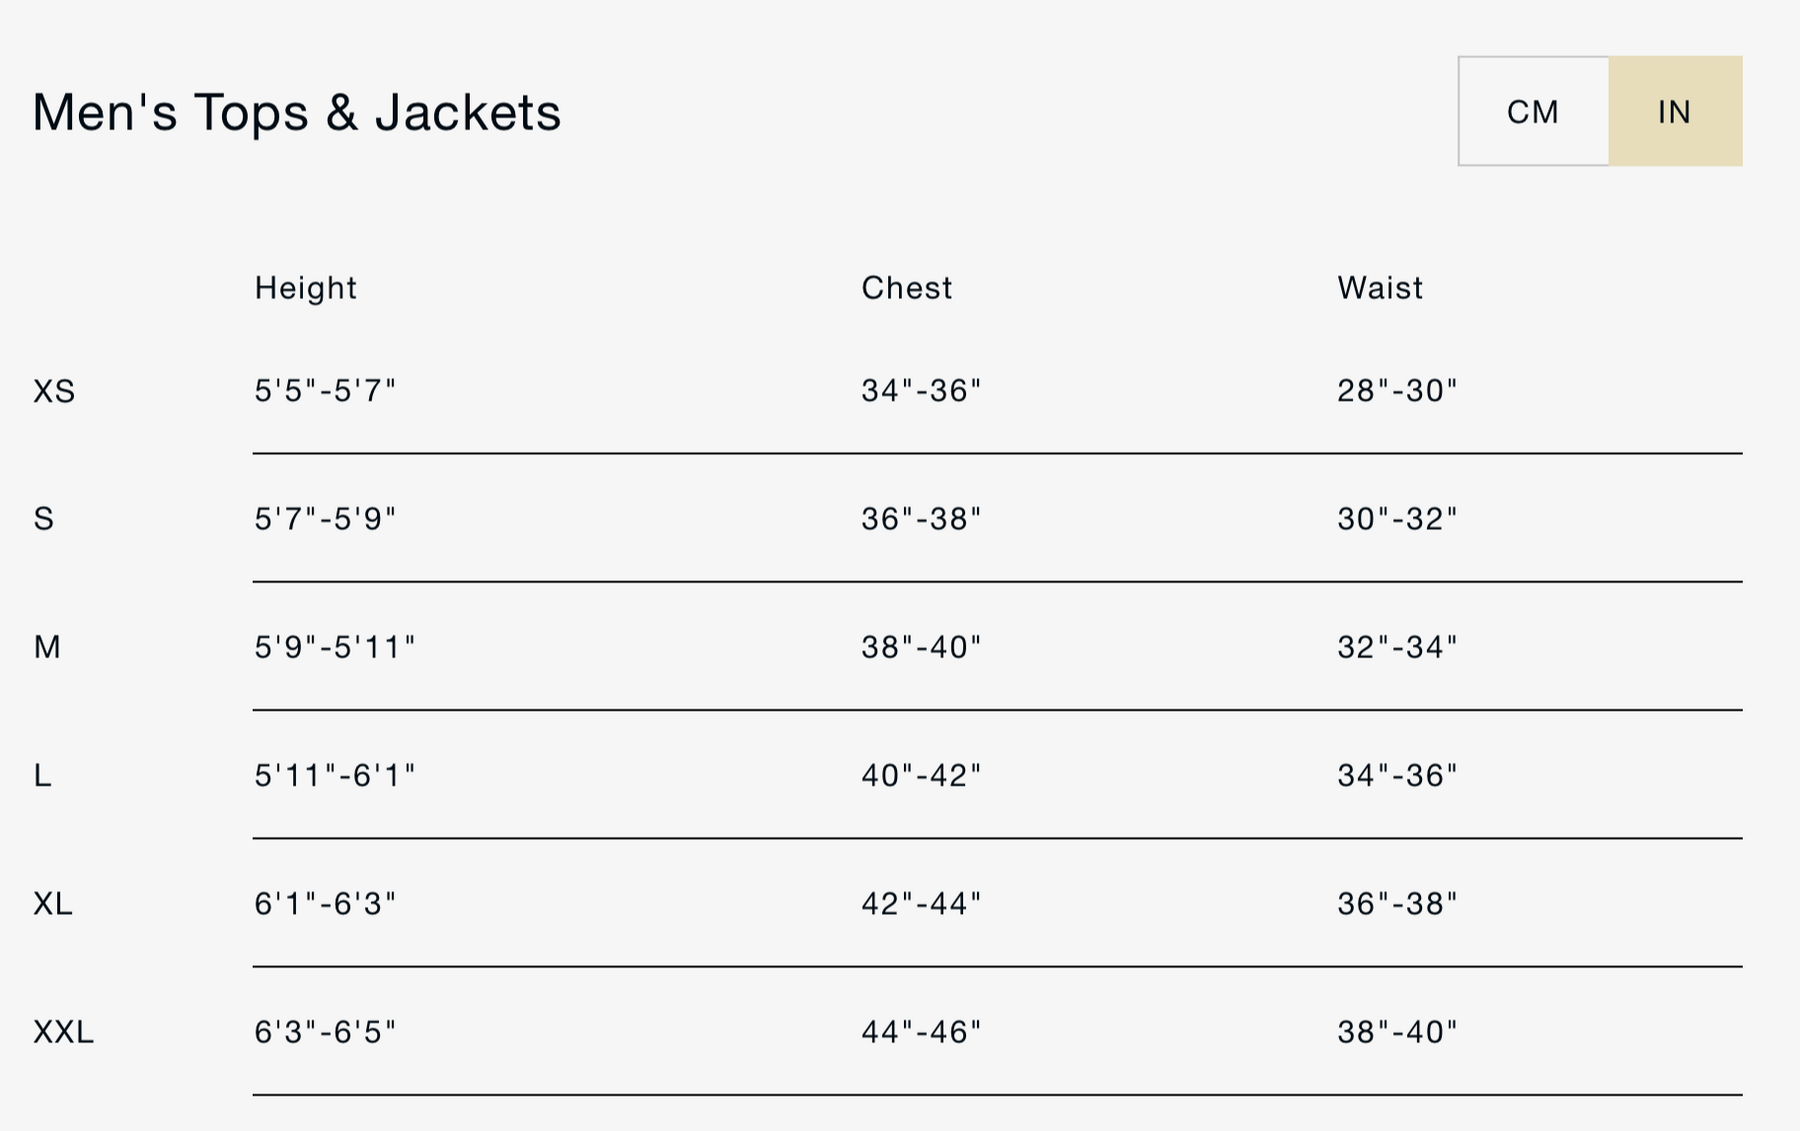Click the M waist value 32"-34"
The height and width of the screenshot is (1131, 1800).
1397,647
